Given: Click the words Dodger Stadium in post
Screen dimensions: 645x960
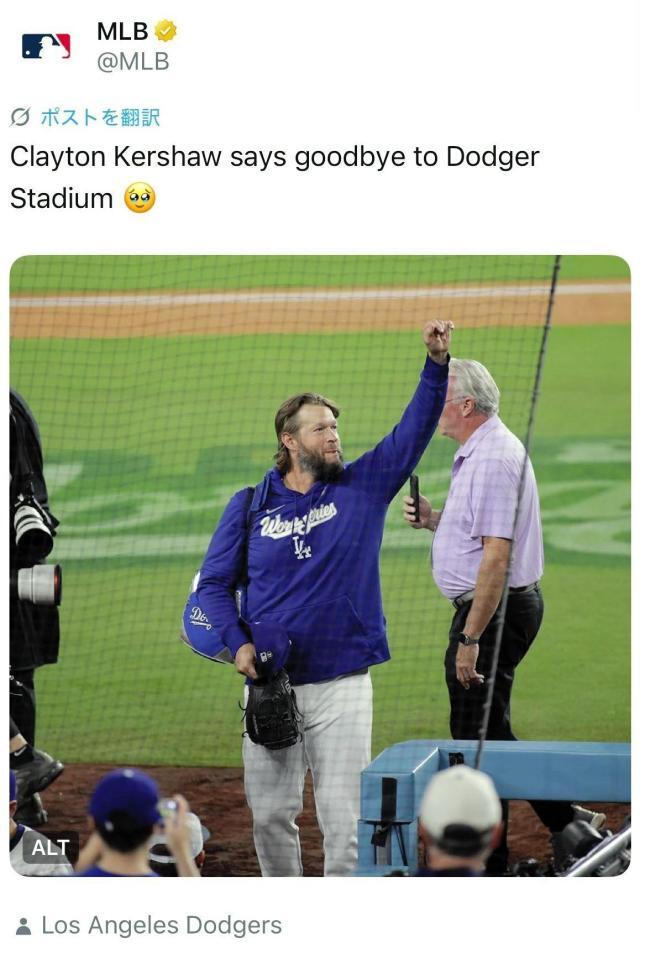Looking at the screenshot, I should [275, 178].
